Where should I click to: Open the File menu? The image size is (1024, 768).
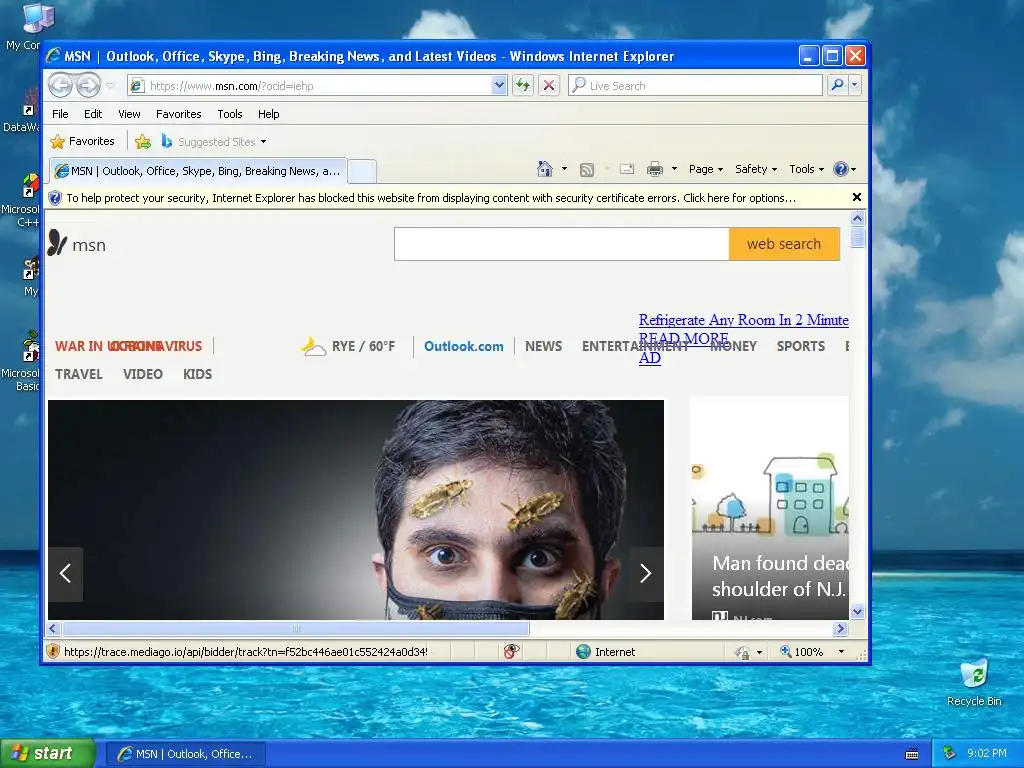[x=60, y=114]
